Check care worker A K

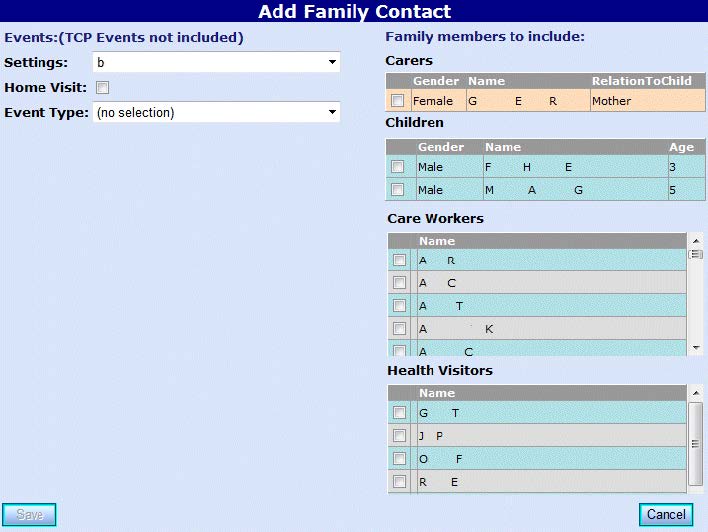(x=400, y=329)
